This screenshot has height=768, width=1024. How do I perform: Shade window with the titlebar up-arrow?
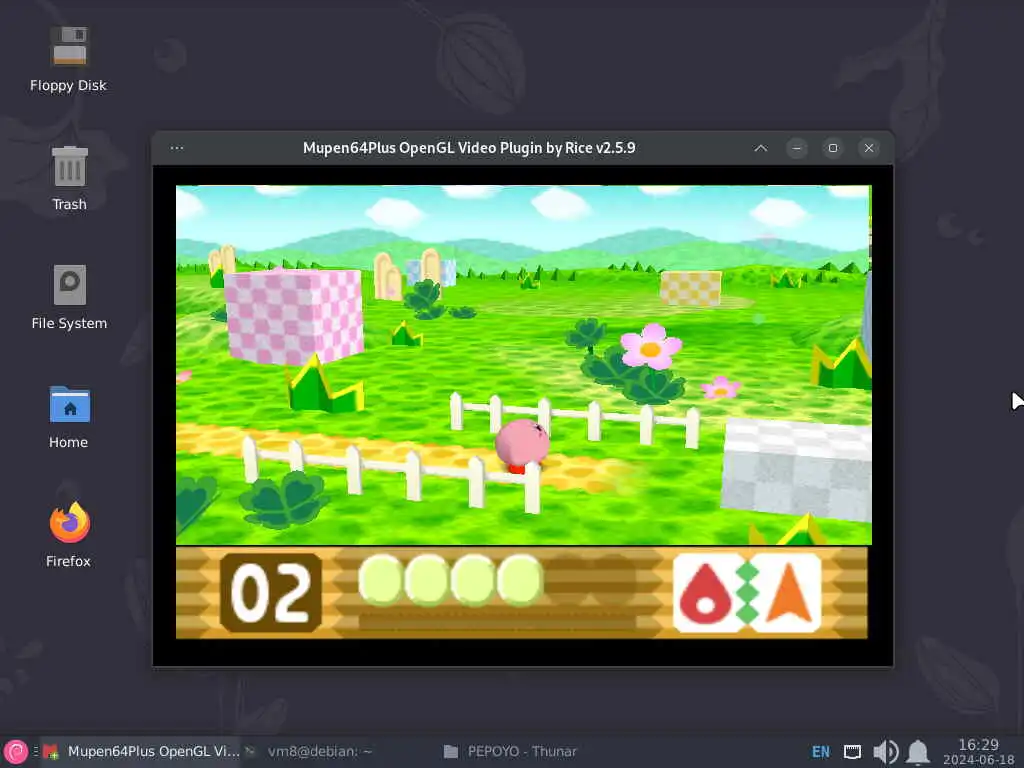pyautogui.click(x=761, y=148)
